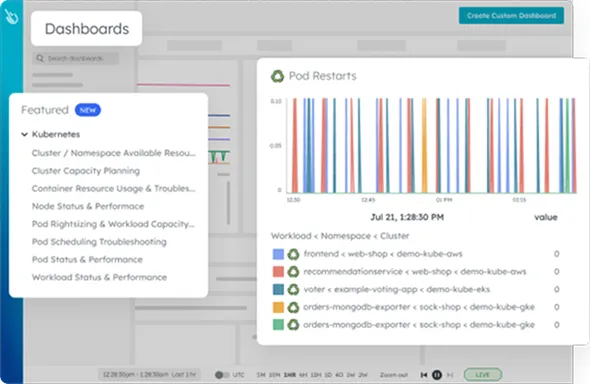Open Cluster Capacity Planning dashboard
Image resolution: width=590 pixels, height=384 pixels.
click(x=86, y=171)
